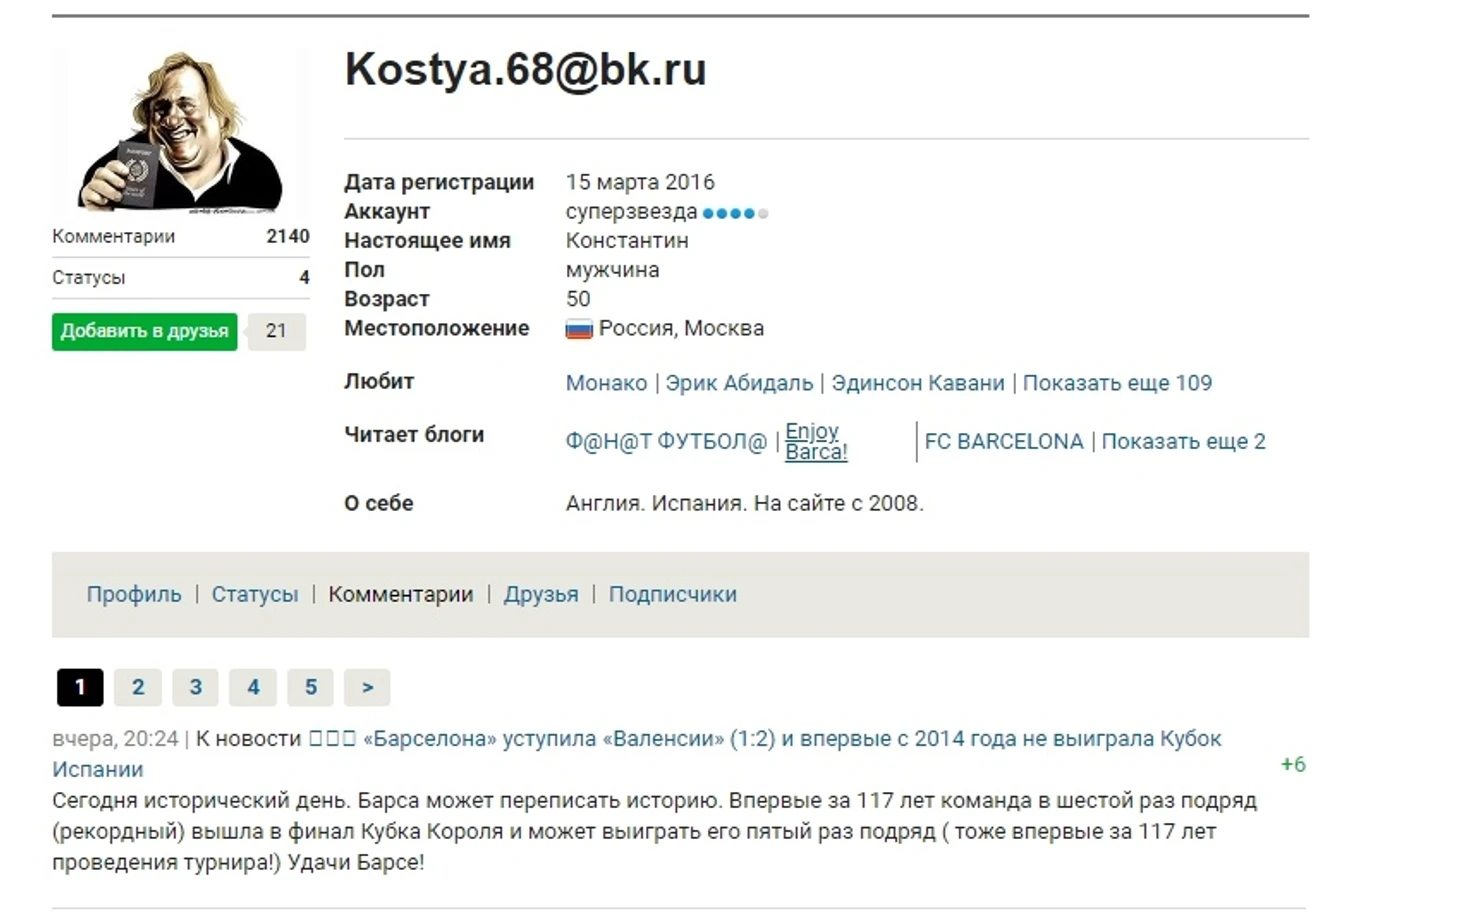Click the age value 50
Viewport: 1460px width, 912px height.
click(578, 299)
